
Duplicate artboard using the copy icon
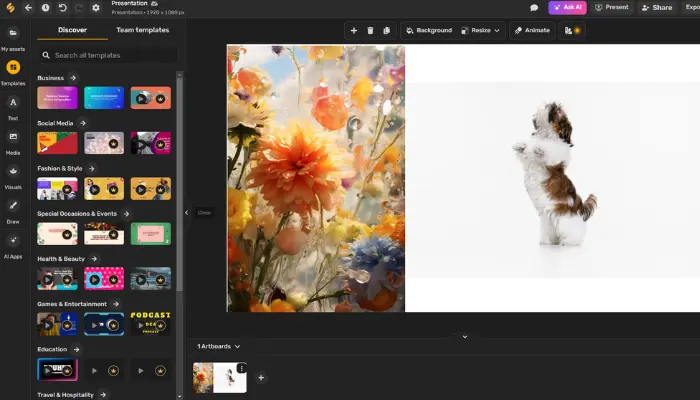pyautogui.click(x=387, y=31)
